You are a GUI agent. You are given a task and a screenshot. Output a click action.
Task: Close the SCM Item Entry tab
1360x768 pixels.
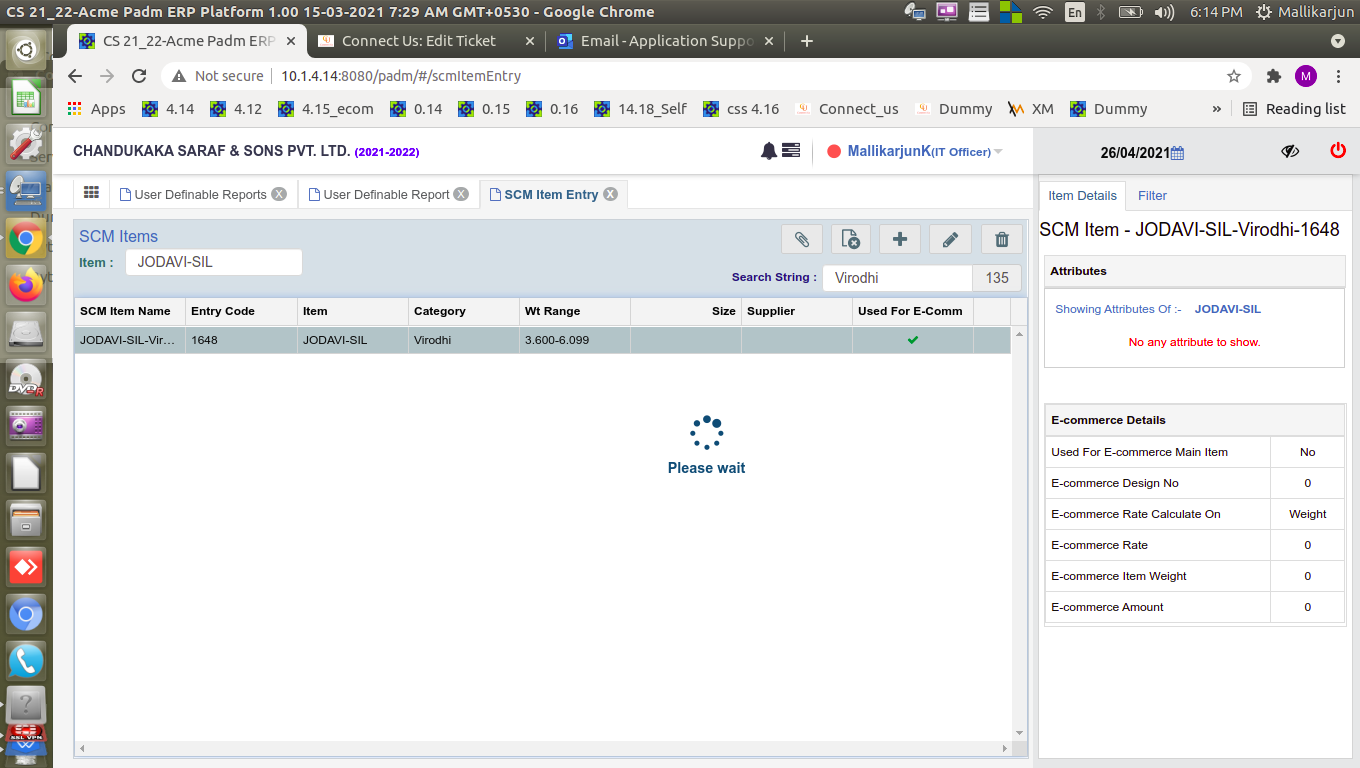click(x=610, y=194)
